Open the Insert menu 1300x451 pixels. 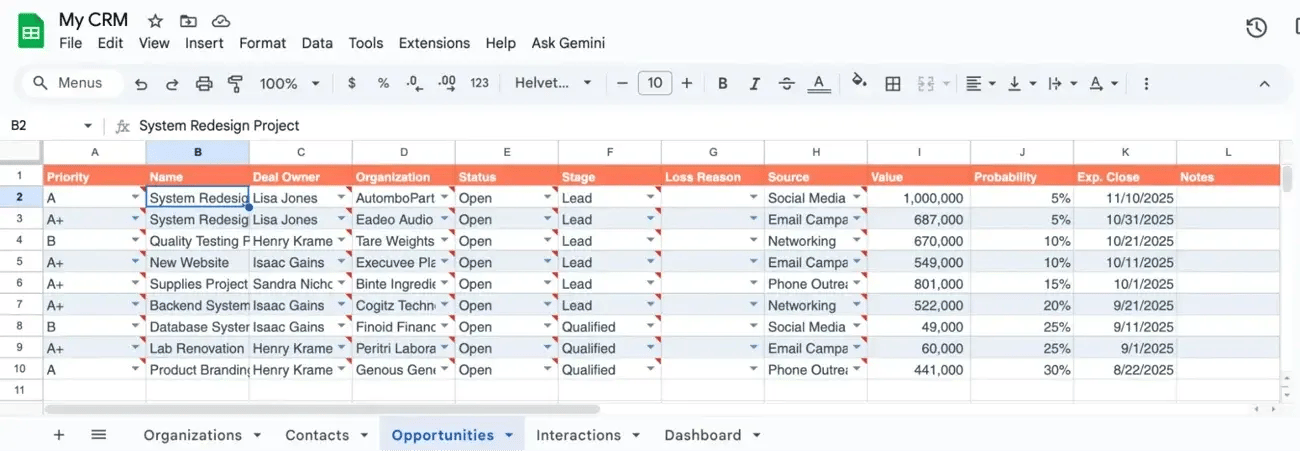pyautogui.click(x=204, y=43)
